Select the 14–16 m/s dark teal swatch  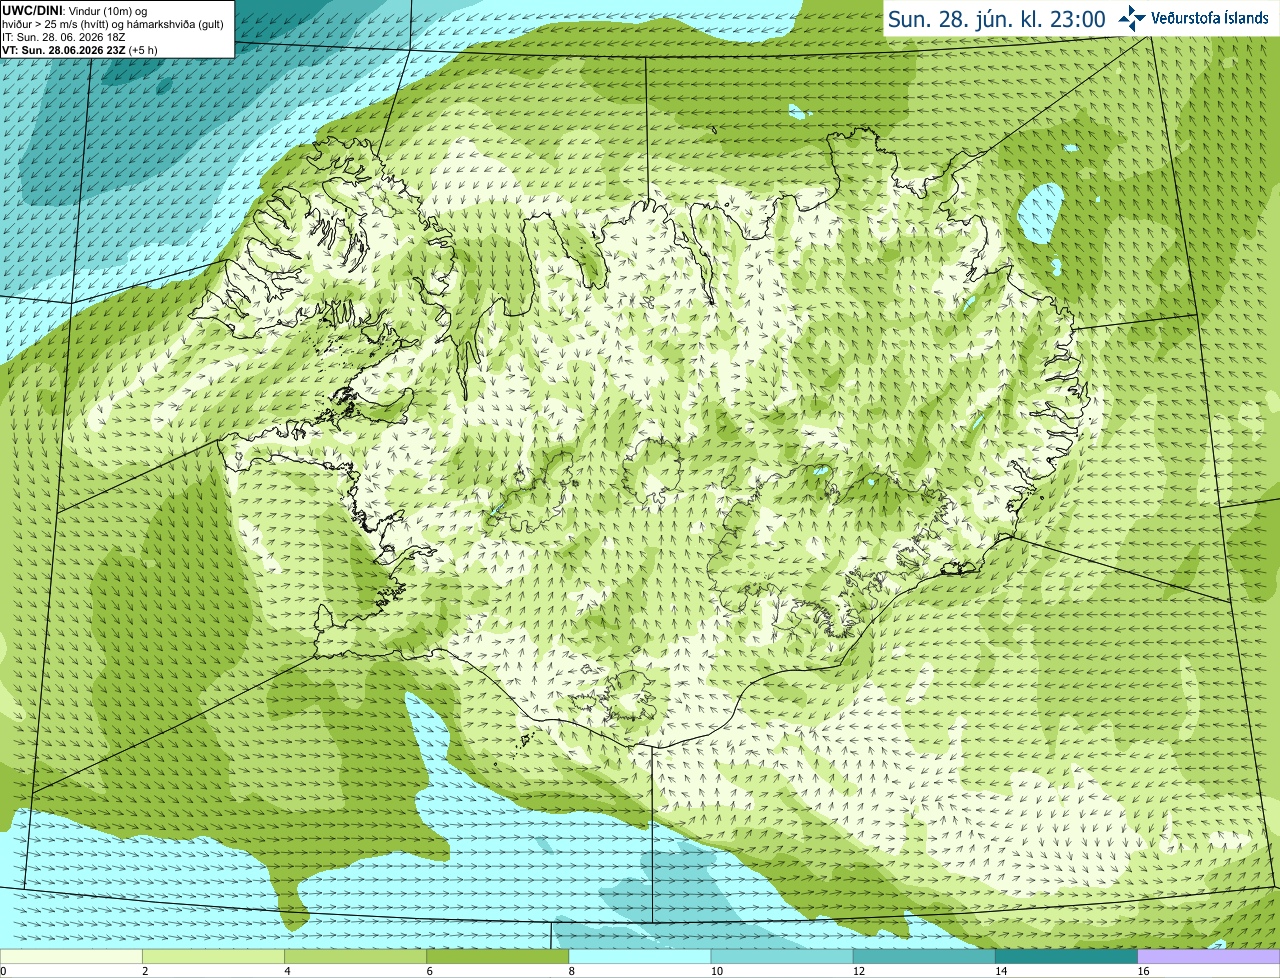point(1066,956)
